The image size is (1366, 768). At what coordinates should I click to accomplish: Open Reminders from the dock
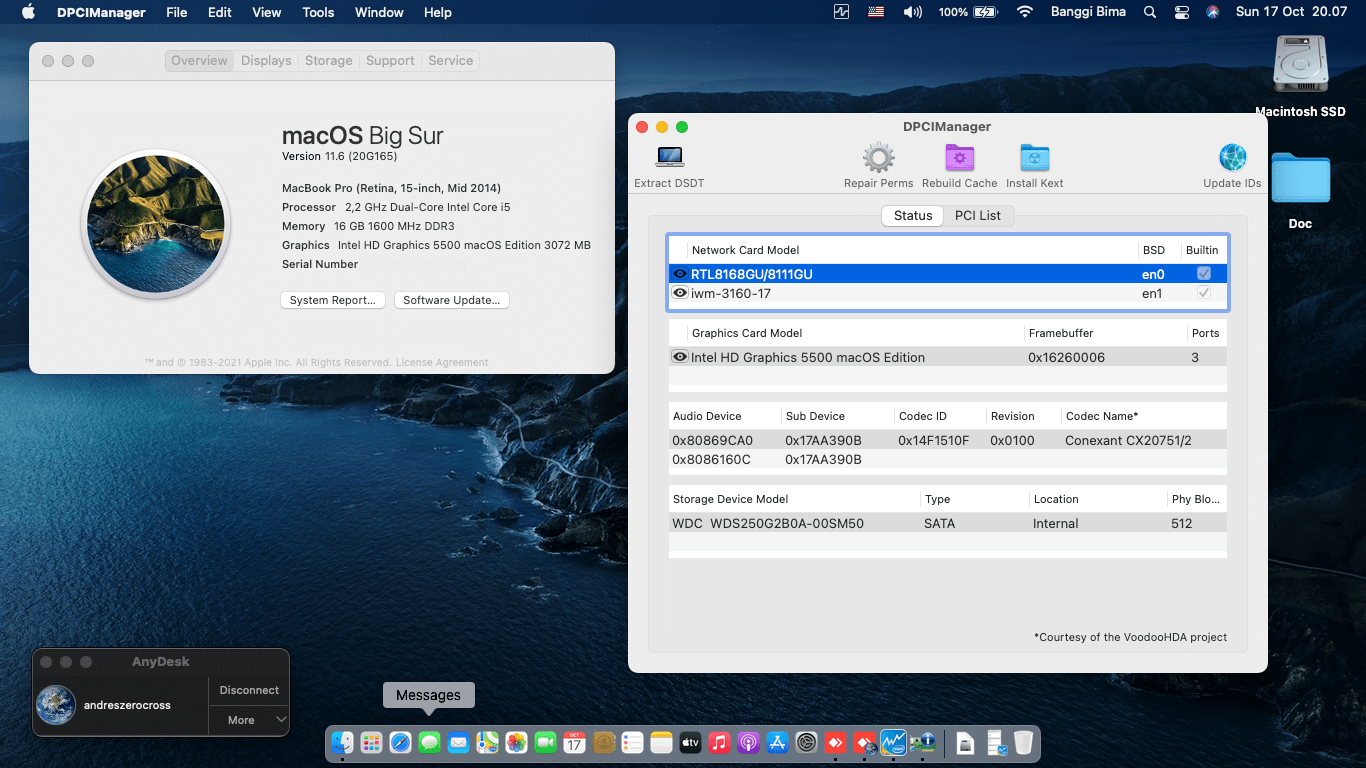[x=632, y=743]
